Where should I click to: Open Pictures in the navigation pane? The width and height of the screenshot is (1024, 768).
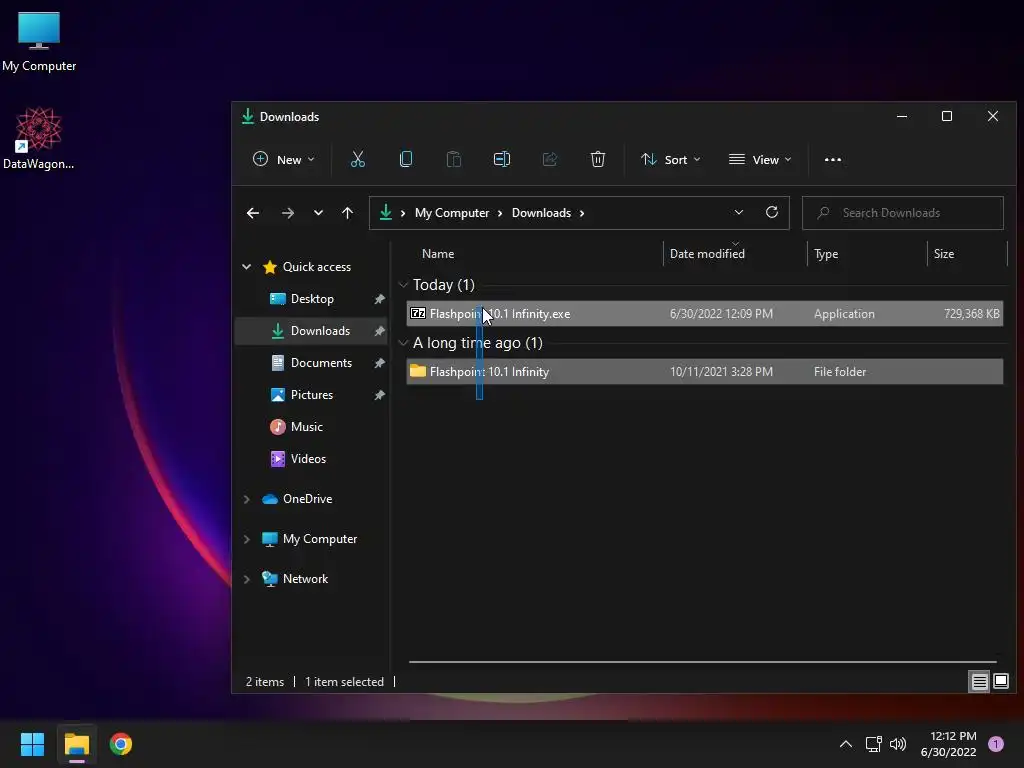[x=312, y=394]
